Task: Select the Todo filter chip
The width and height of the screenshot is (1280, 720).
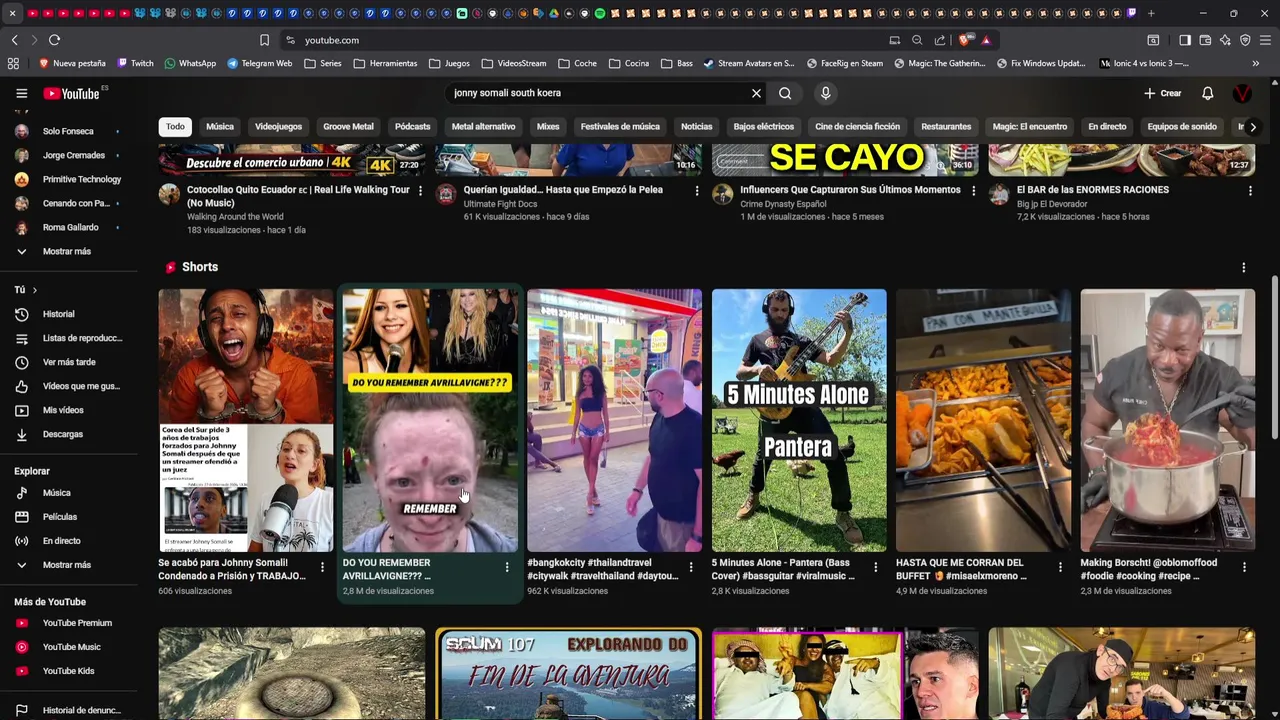Action: tap(175, 127)
